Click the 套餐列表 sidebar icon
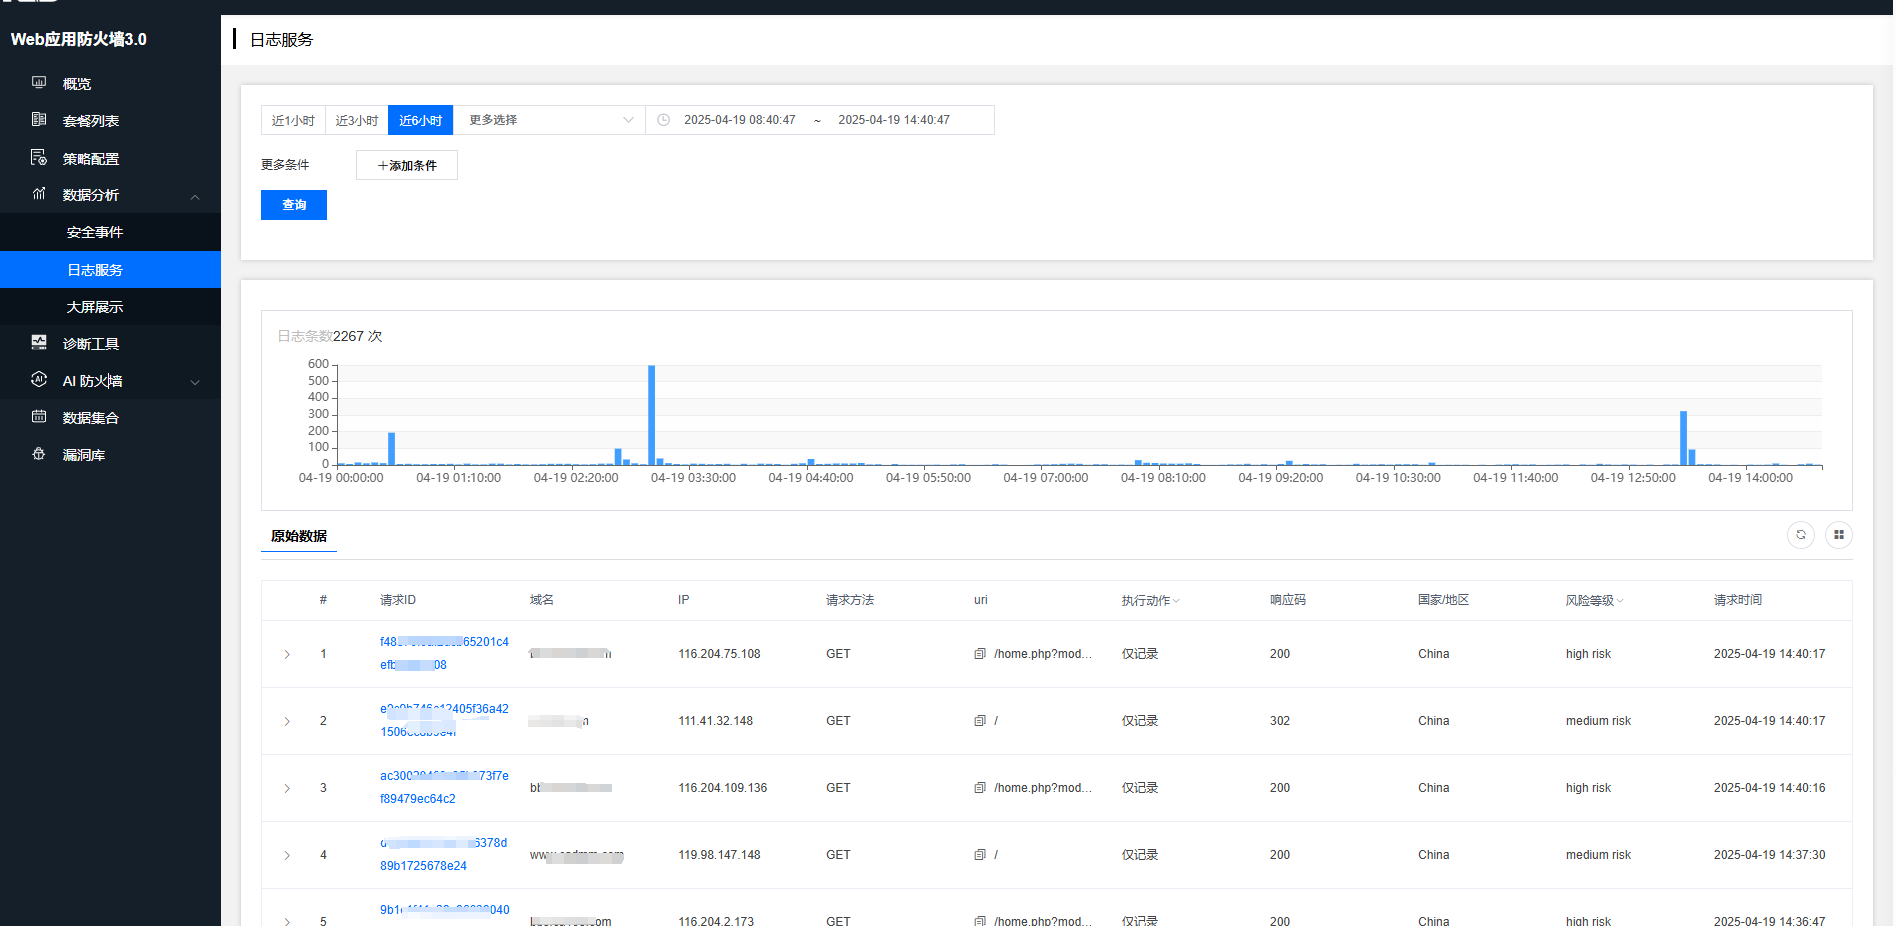The image size is (1896, 926). 39,119
